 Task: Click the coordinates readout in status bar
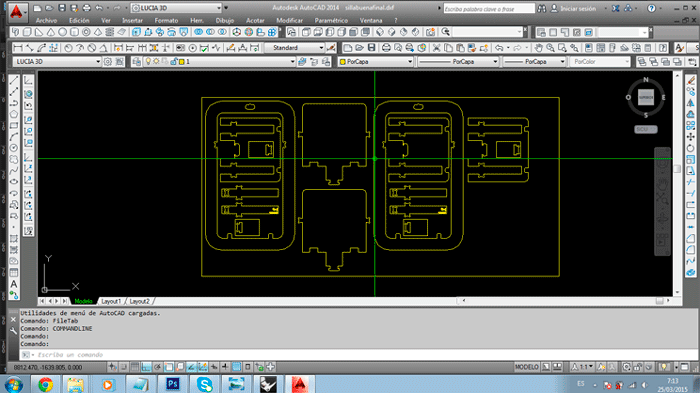point(48,367)
